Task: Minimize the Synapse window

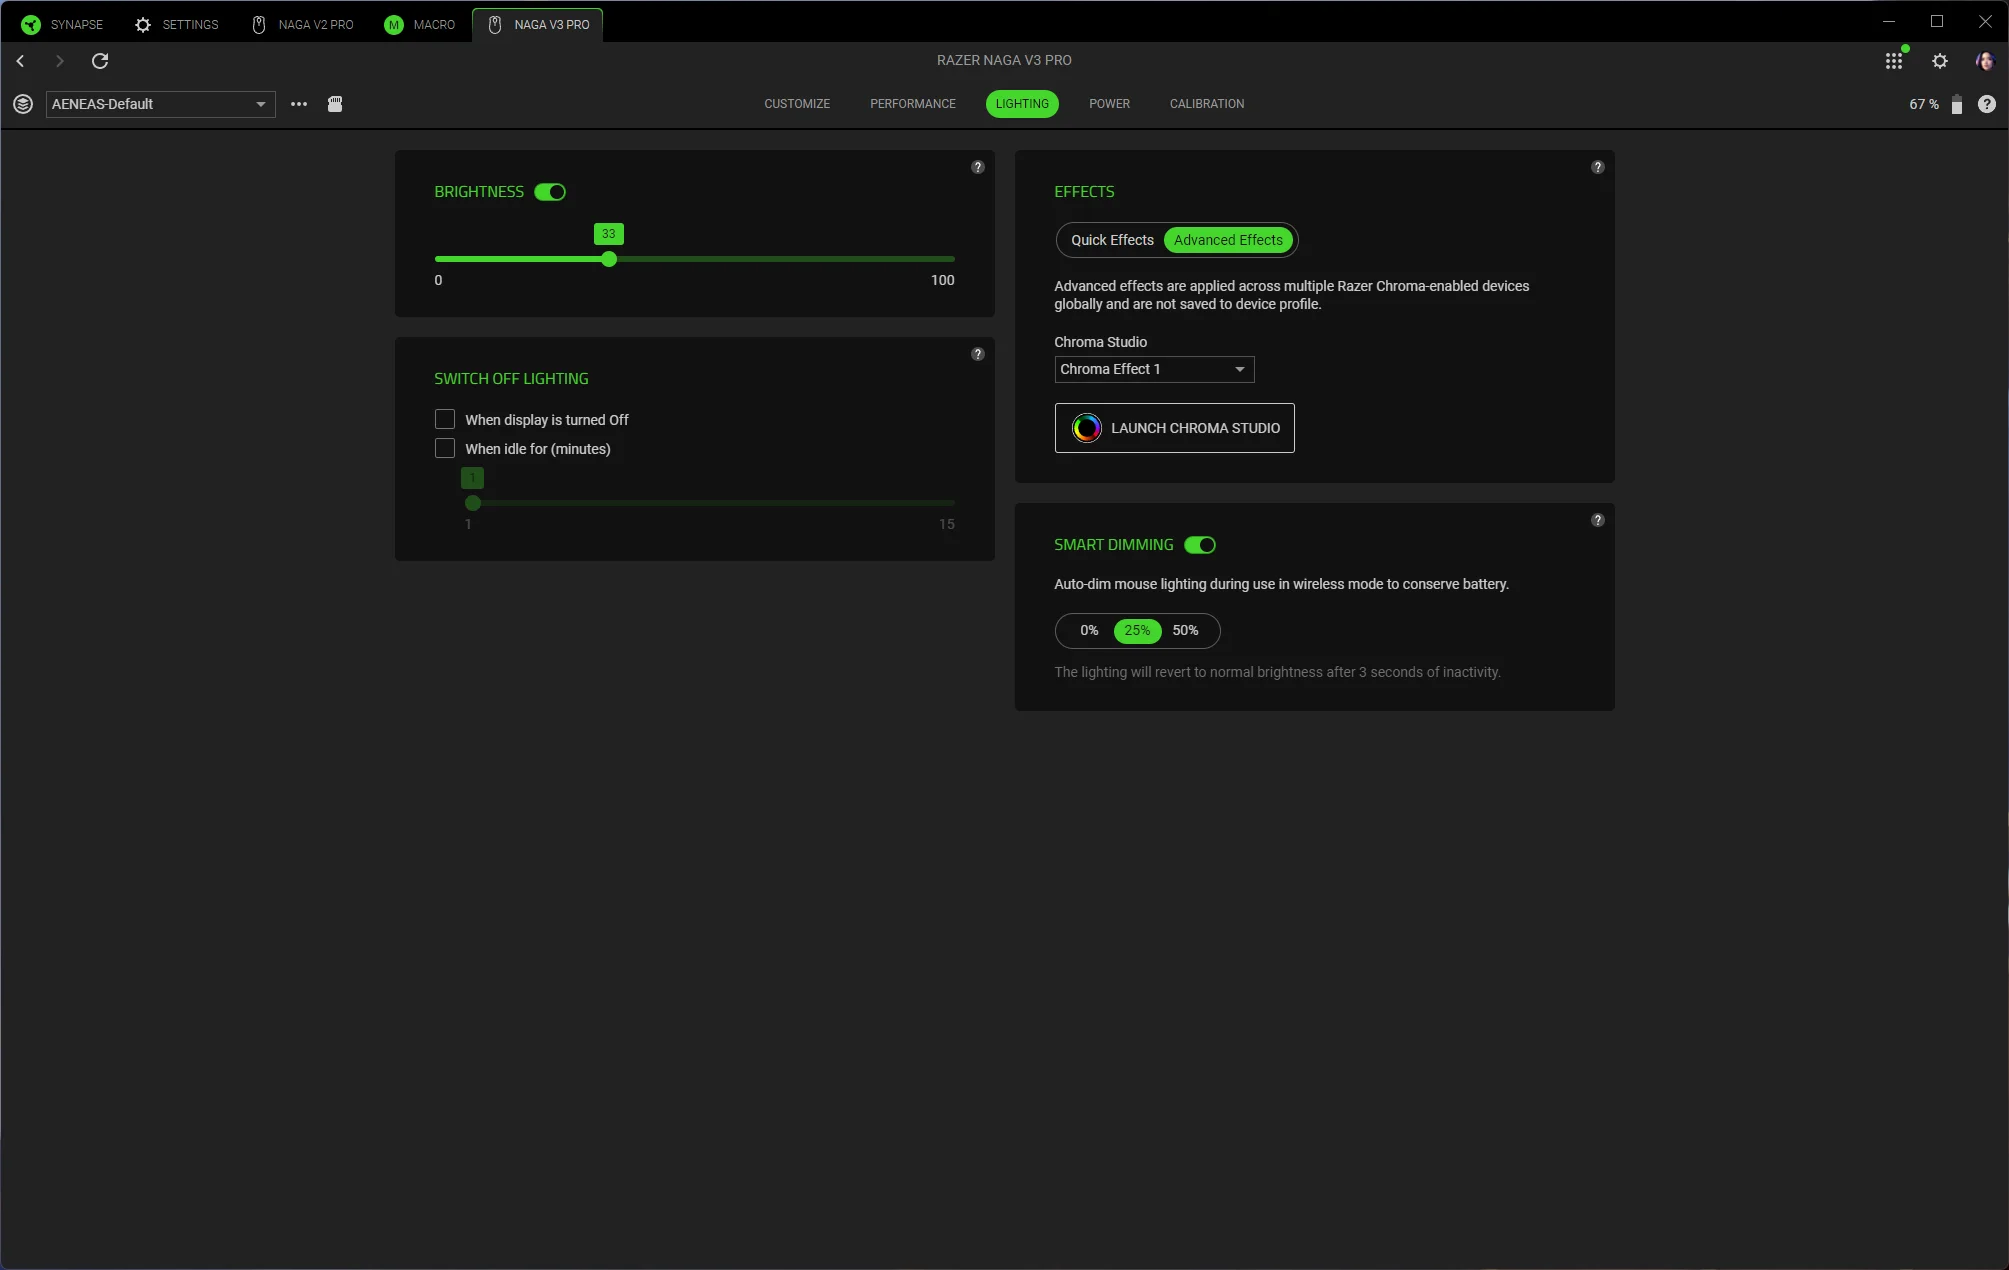Action: (x=1889, y=21)
